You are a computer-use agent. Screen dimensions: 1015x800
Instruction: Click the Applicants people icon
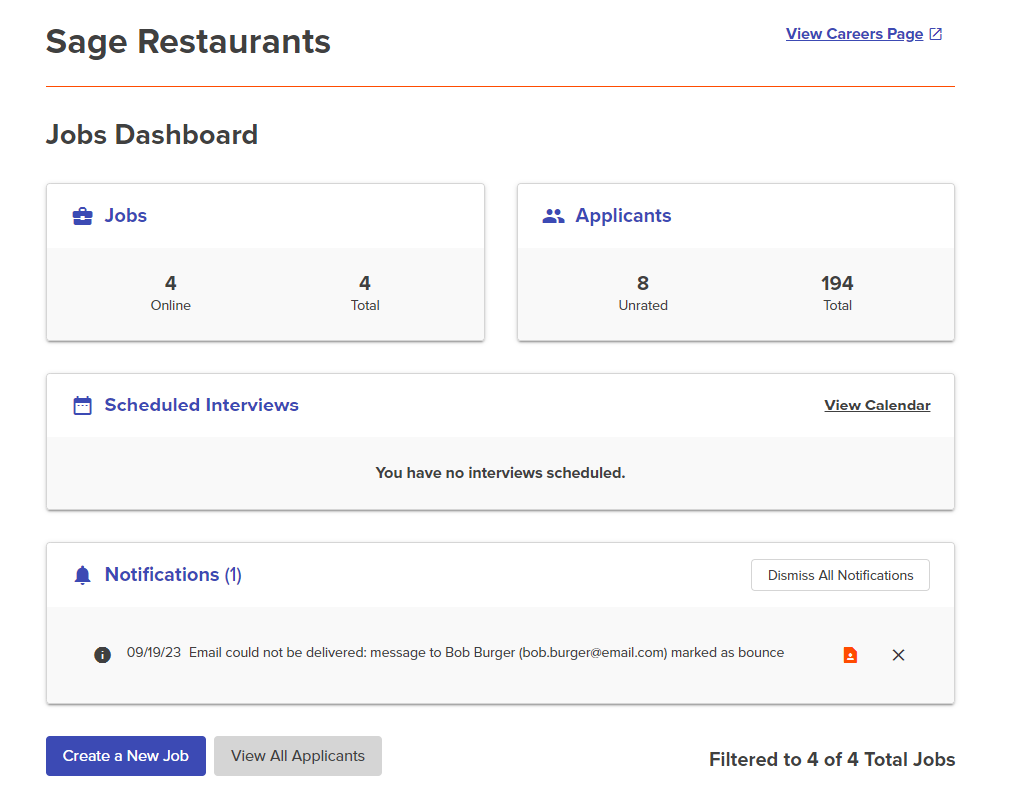tap(553, 216)
